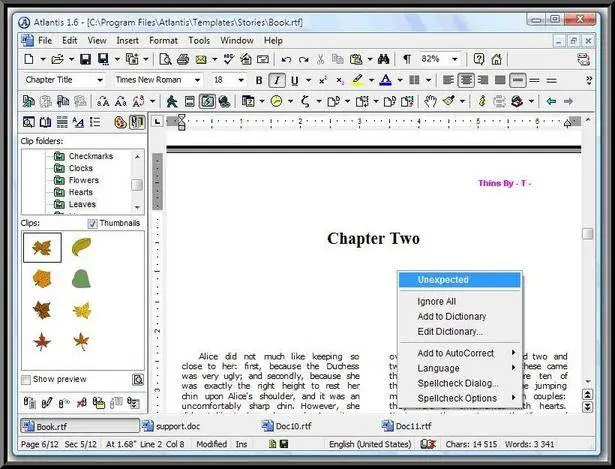The height and width of the screenshot is (469, 615).
Task: Navigate back with green left arrow
Action: 551,102
